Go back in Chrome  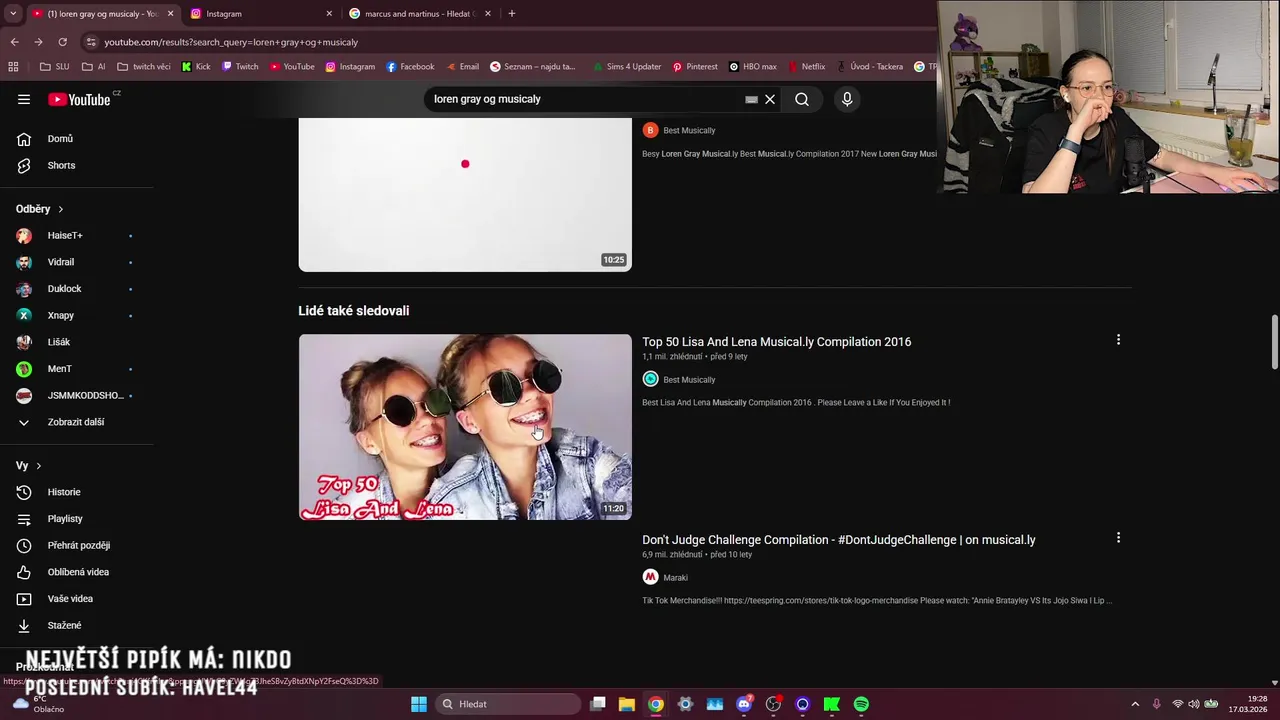(x=14, y=42)
